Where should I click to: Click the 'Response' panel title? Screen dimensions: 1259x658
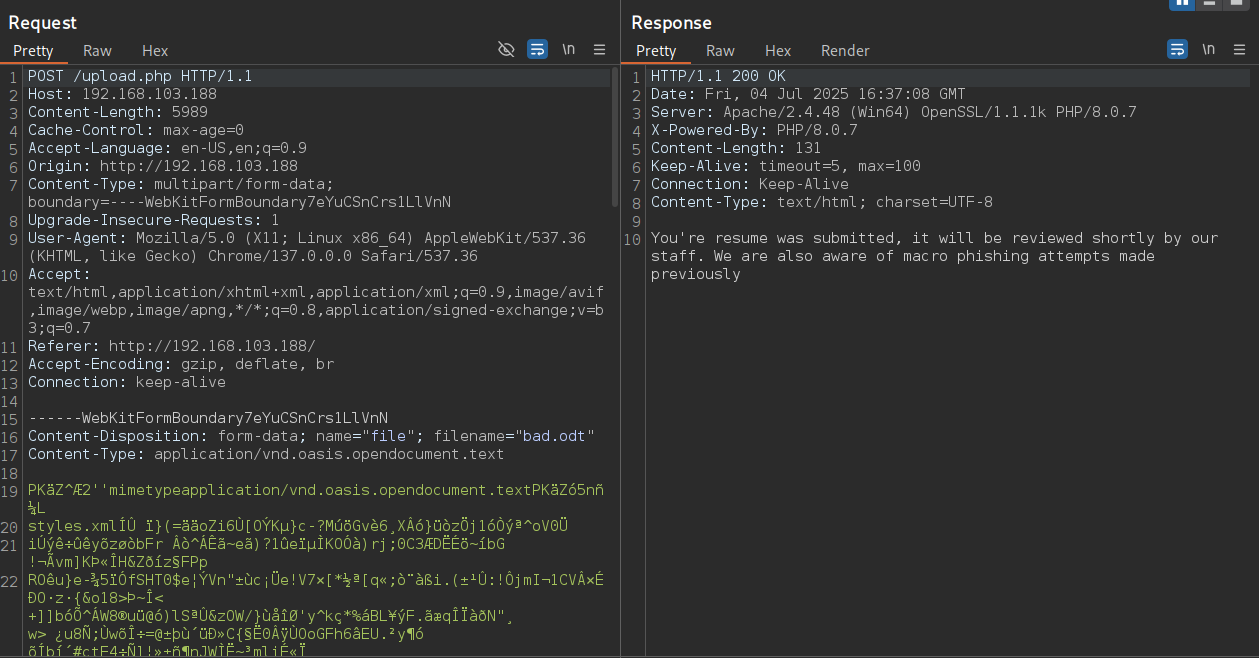(x=671, y=22)
